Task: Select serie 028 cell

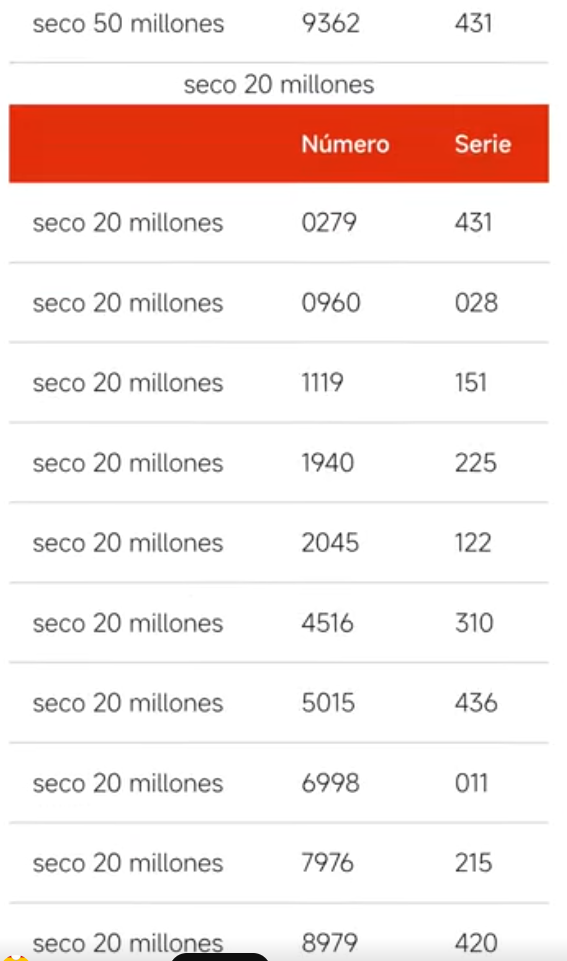Action: (476, 303)
